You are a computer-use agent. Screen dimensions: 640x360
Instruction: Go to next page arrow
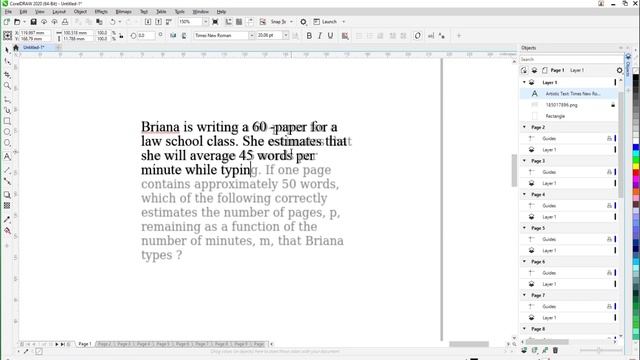tap(57, 344)
